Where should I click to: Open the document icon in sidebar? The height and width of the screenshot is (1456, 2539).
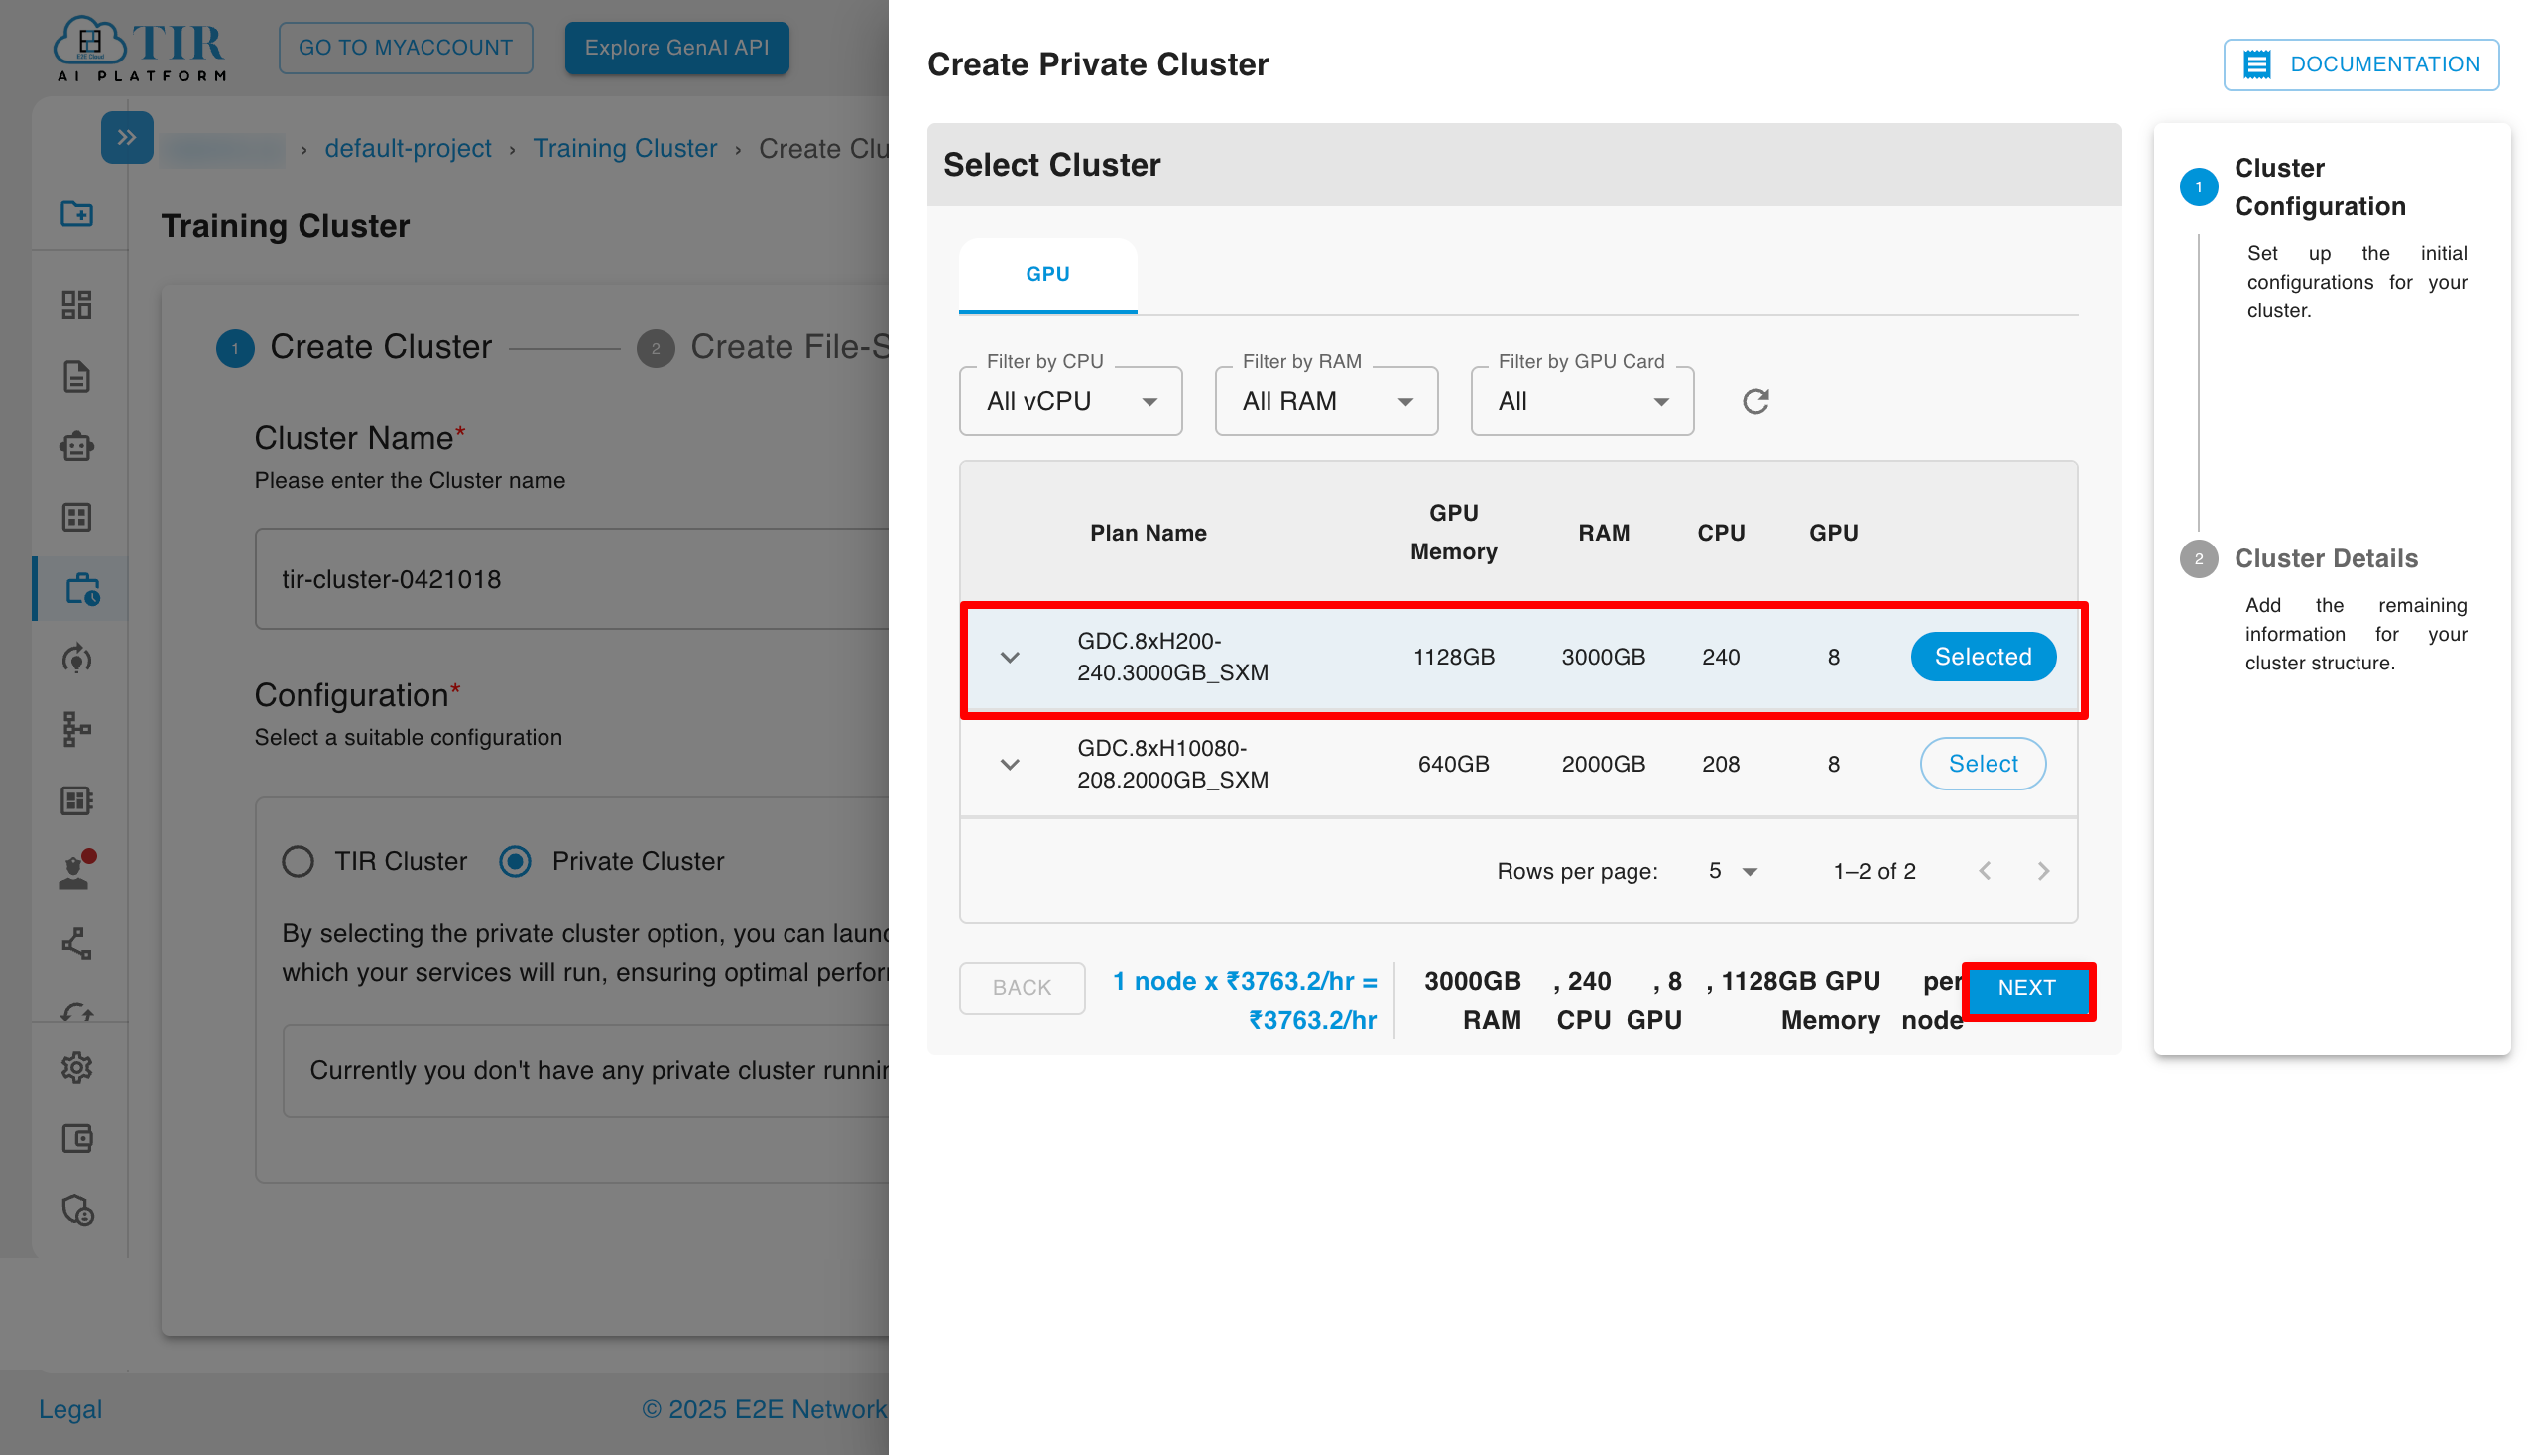click(77, 376)
